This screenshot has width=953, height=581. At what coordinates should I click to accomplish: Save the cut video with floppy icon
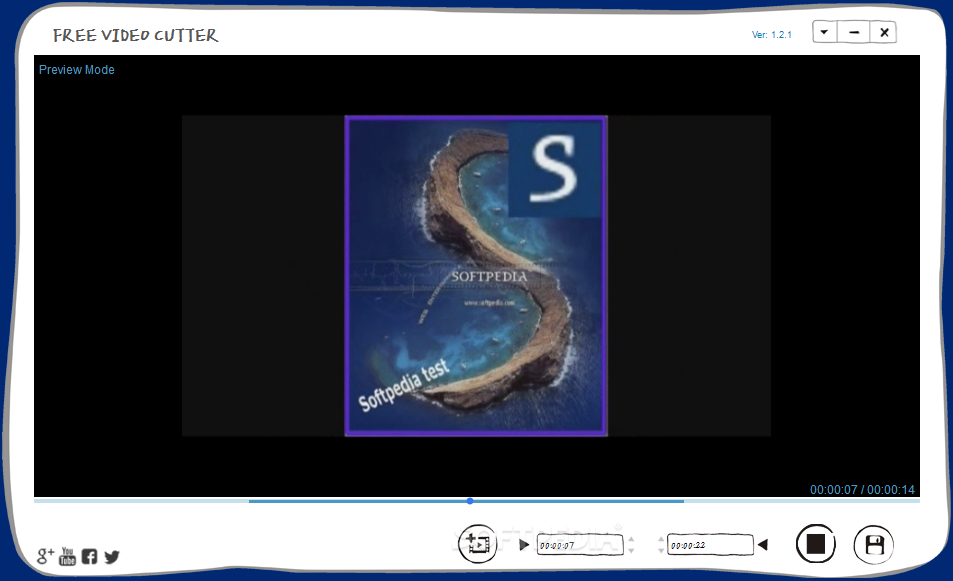click(874, 545)
